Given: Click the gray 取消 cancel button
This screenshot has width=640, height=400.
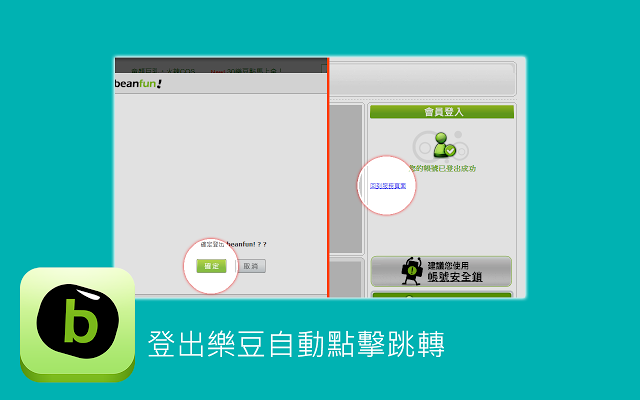Looking at the screenshot, I should pos(251,266).
